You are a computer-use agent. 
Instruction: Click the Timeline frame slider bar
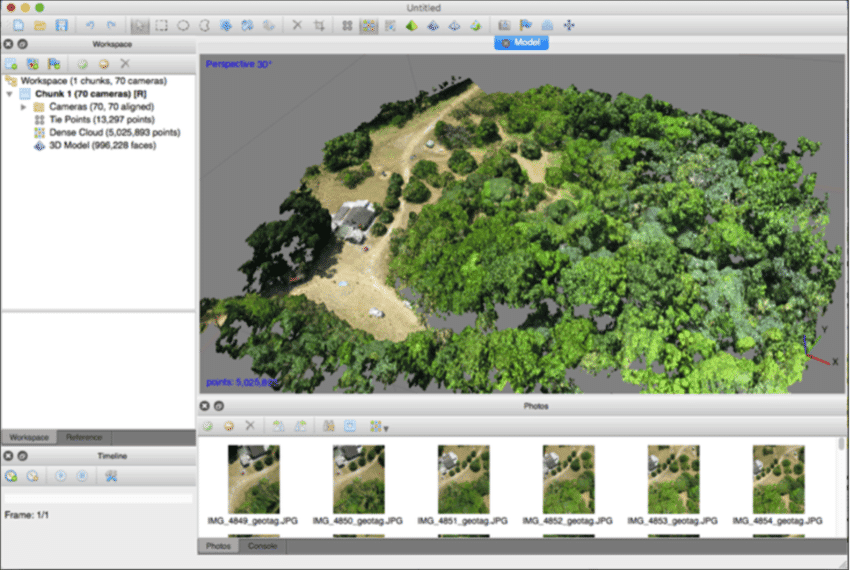(98, 497)
